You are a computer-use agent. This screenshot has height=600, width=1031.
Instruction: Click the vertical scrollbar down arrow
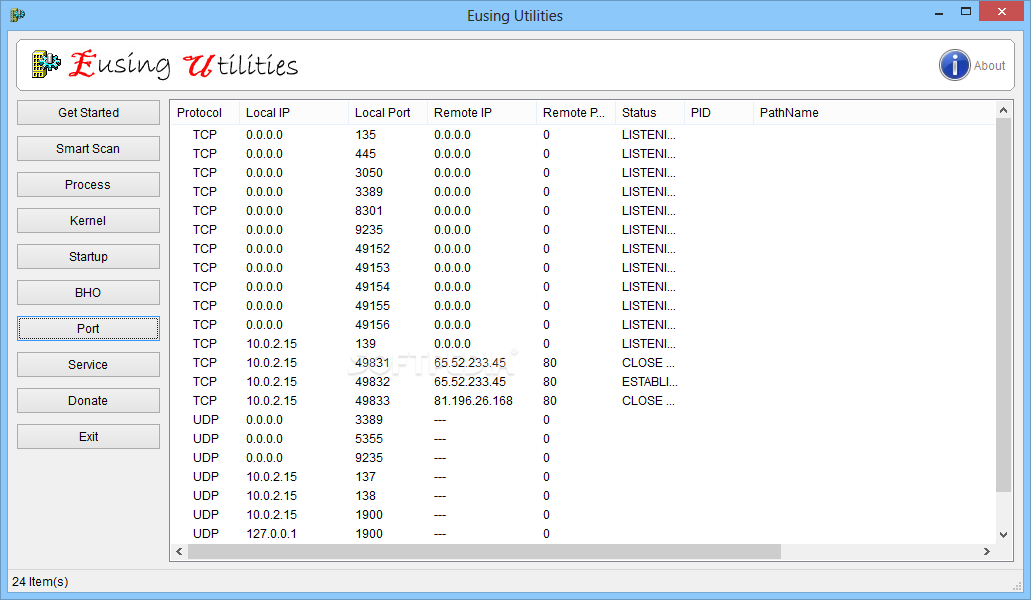[1003, 535]
